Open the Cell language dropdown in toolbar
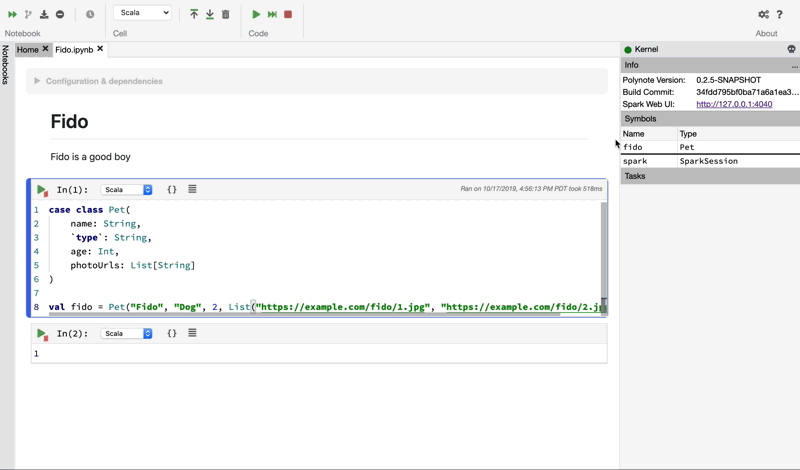 pyautogui.click(x=142, y=13)
